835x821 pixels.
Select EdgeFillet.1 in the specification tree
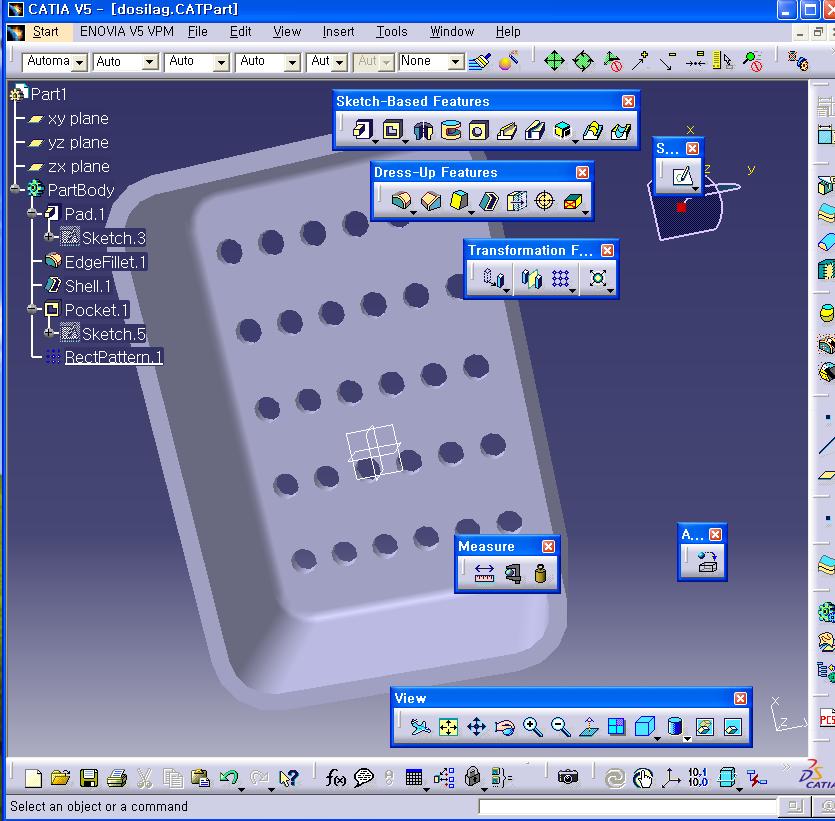point(105,262)
